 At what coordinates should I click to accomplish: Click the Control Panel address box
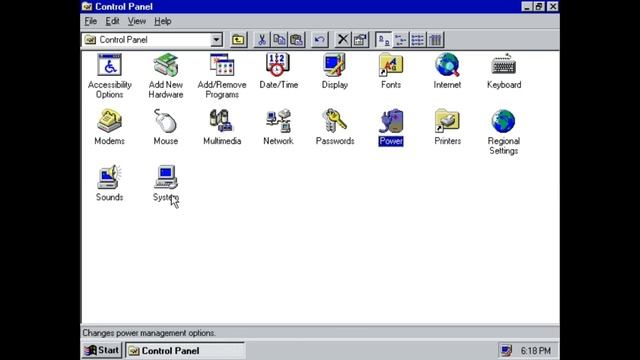pos(152,40)
